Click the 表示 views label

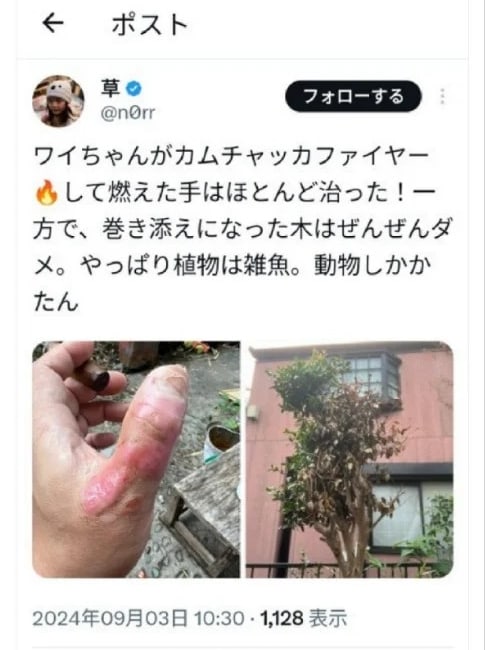[x=328, y=618]
